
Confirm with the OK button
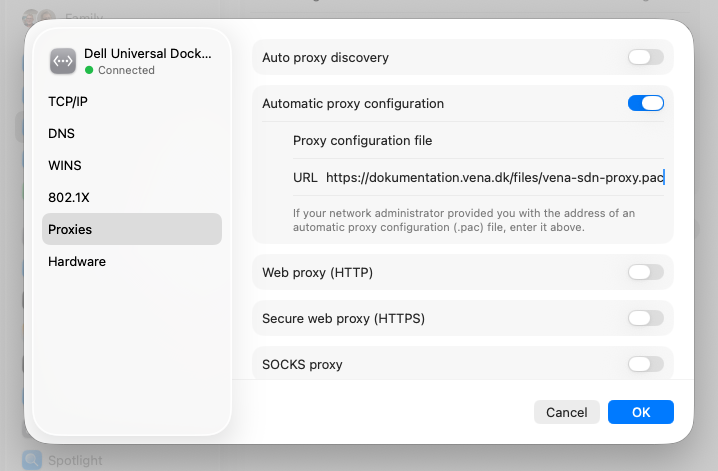(x=641, y=412)
